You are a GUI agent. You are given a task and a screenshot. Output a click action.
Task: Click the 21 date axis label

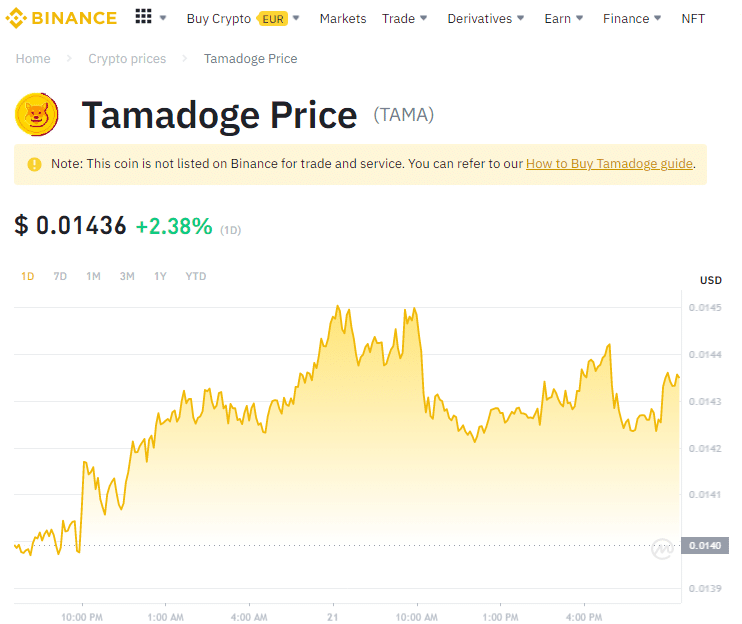click(x=333, y=617)
